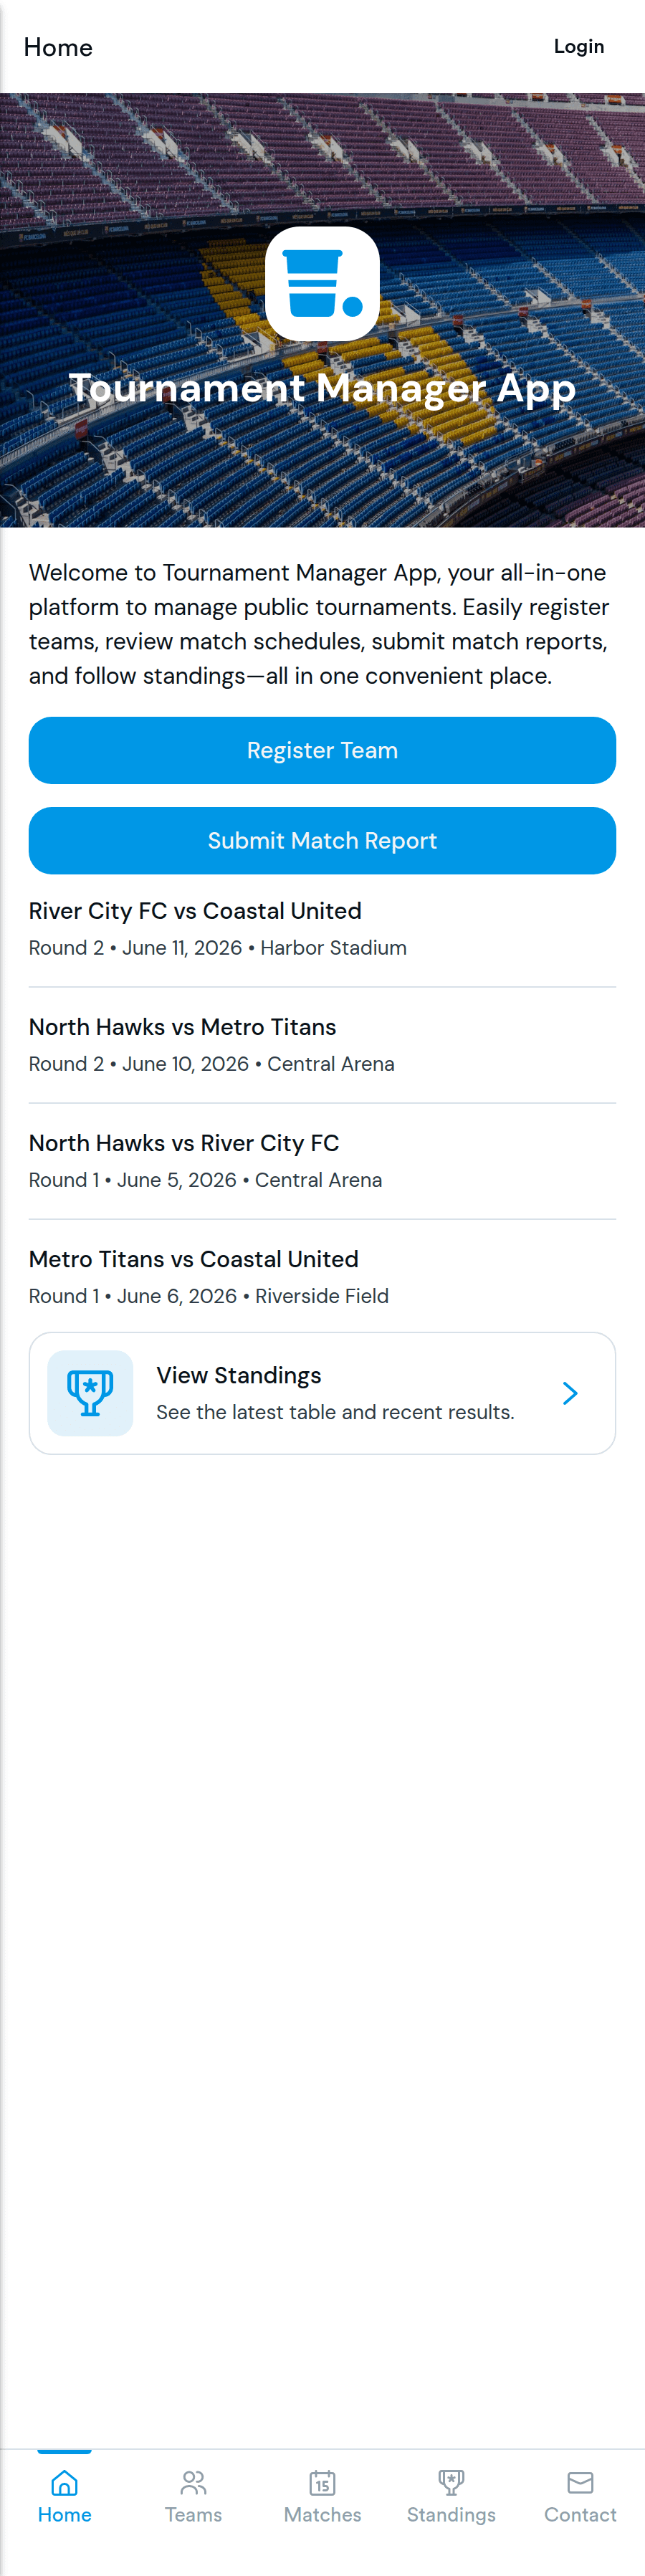This screenshot has width=645, height=2576.
Task: Click the blue app logo in the banner
Action: (322, 284)
